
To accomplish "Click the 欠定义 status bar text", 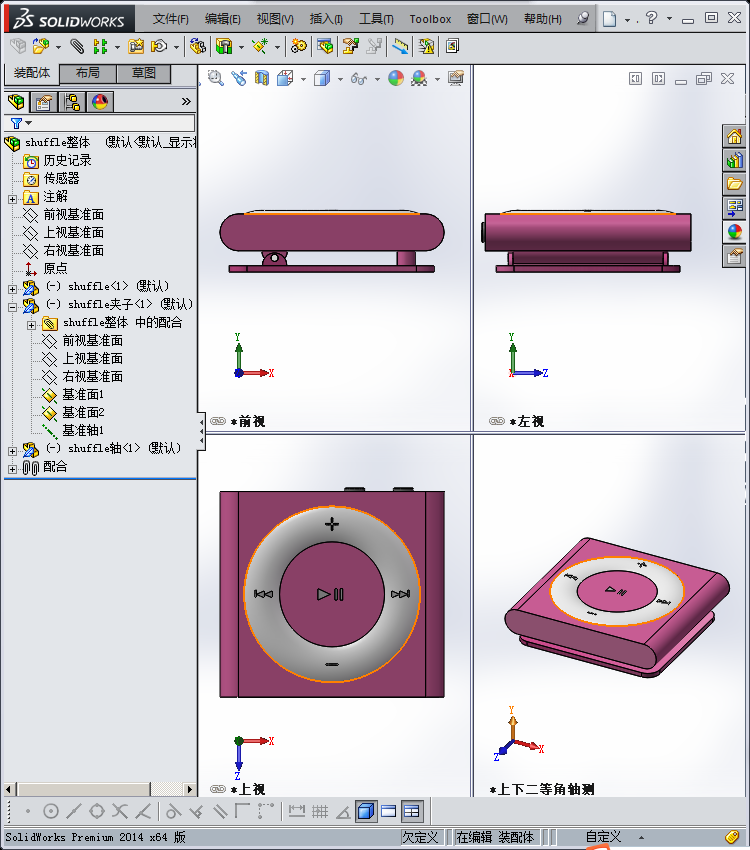I will [x=421, y=837].
